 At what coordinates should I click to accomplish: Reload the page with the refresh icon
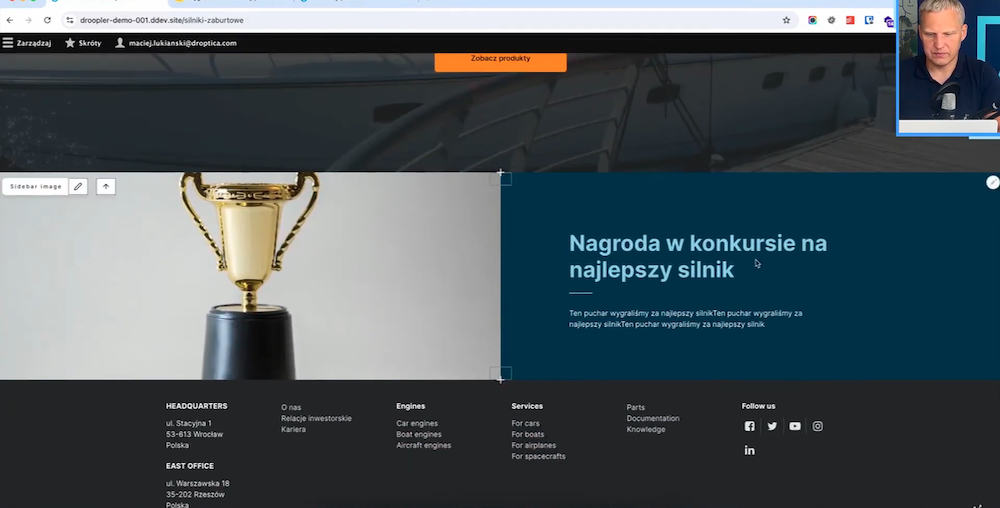coord(47,20)
